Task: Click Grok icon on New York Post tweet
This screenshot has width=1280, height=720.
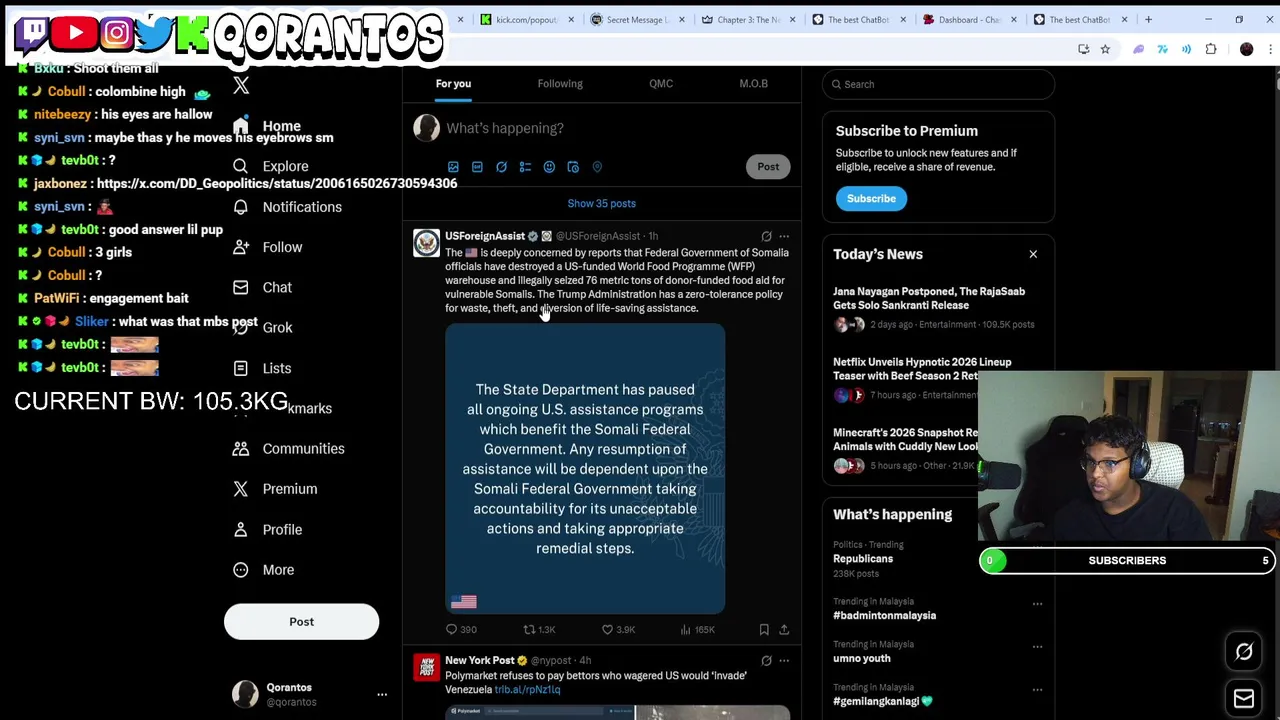Action: pos(766,661)
